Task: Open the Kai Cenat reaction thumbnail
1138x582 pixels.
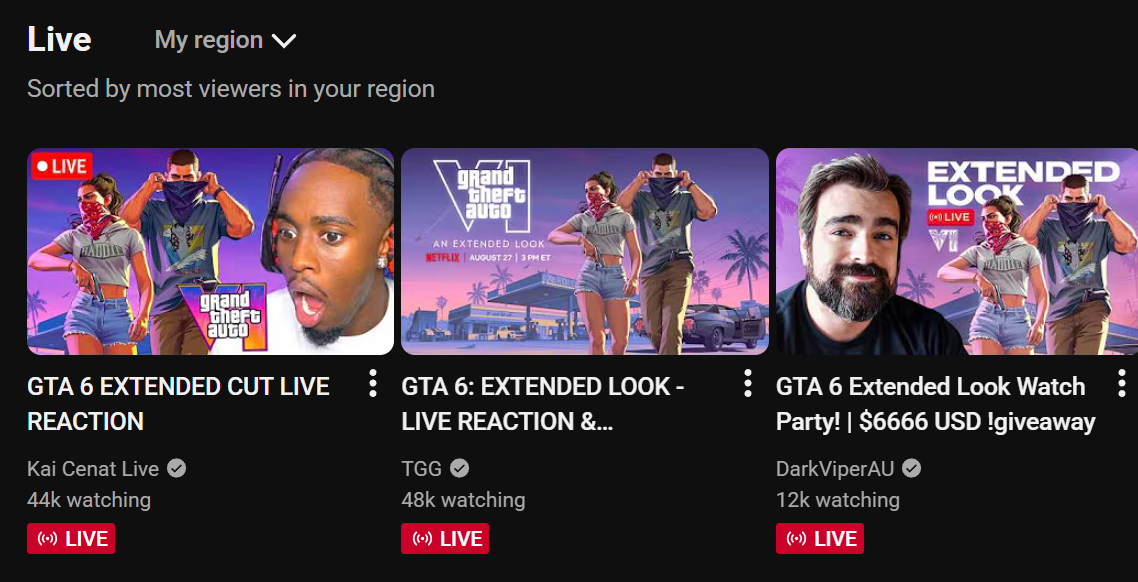Action: [210, 252]
